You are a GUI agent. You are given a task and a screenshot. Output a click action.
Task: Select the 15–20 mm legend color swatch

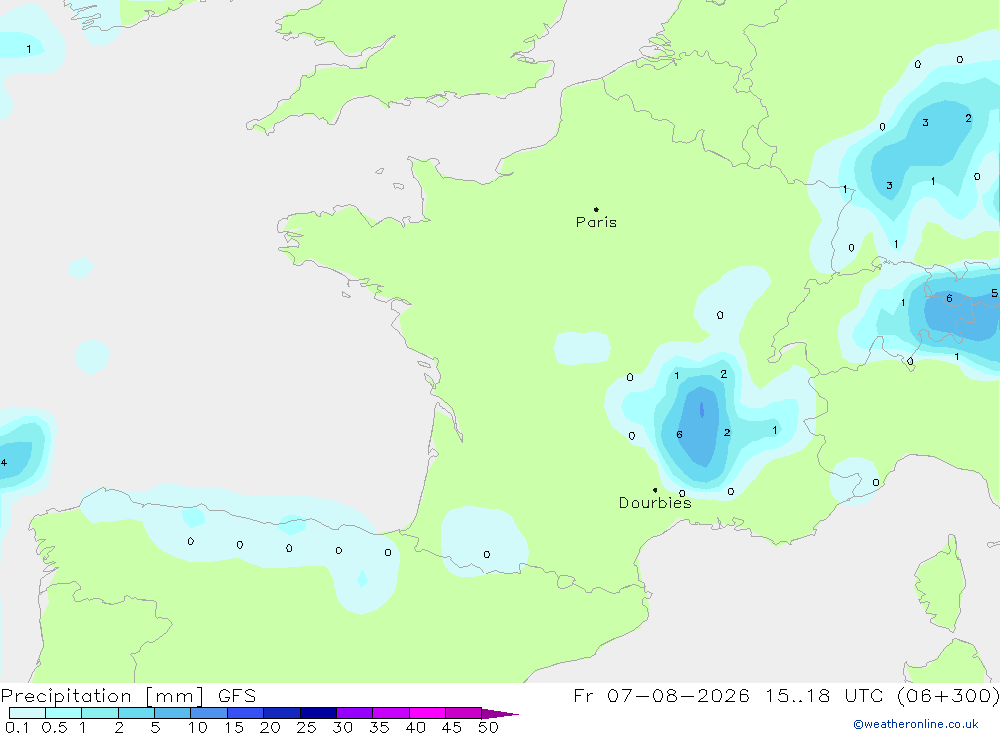pos(246,713)
